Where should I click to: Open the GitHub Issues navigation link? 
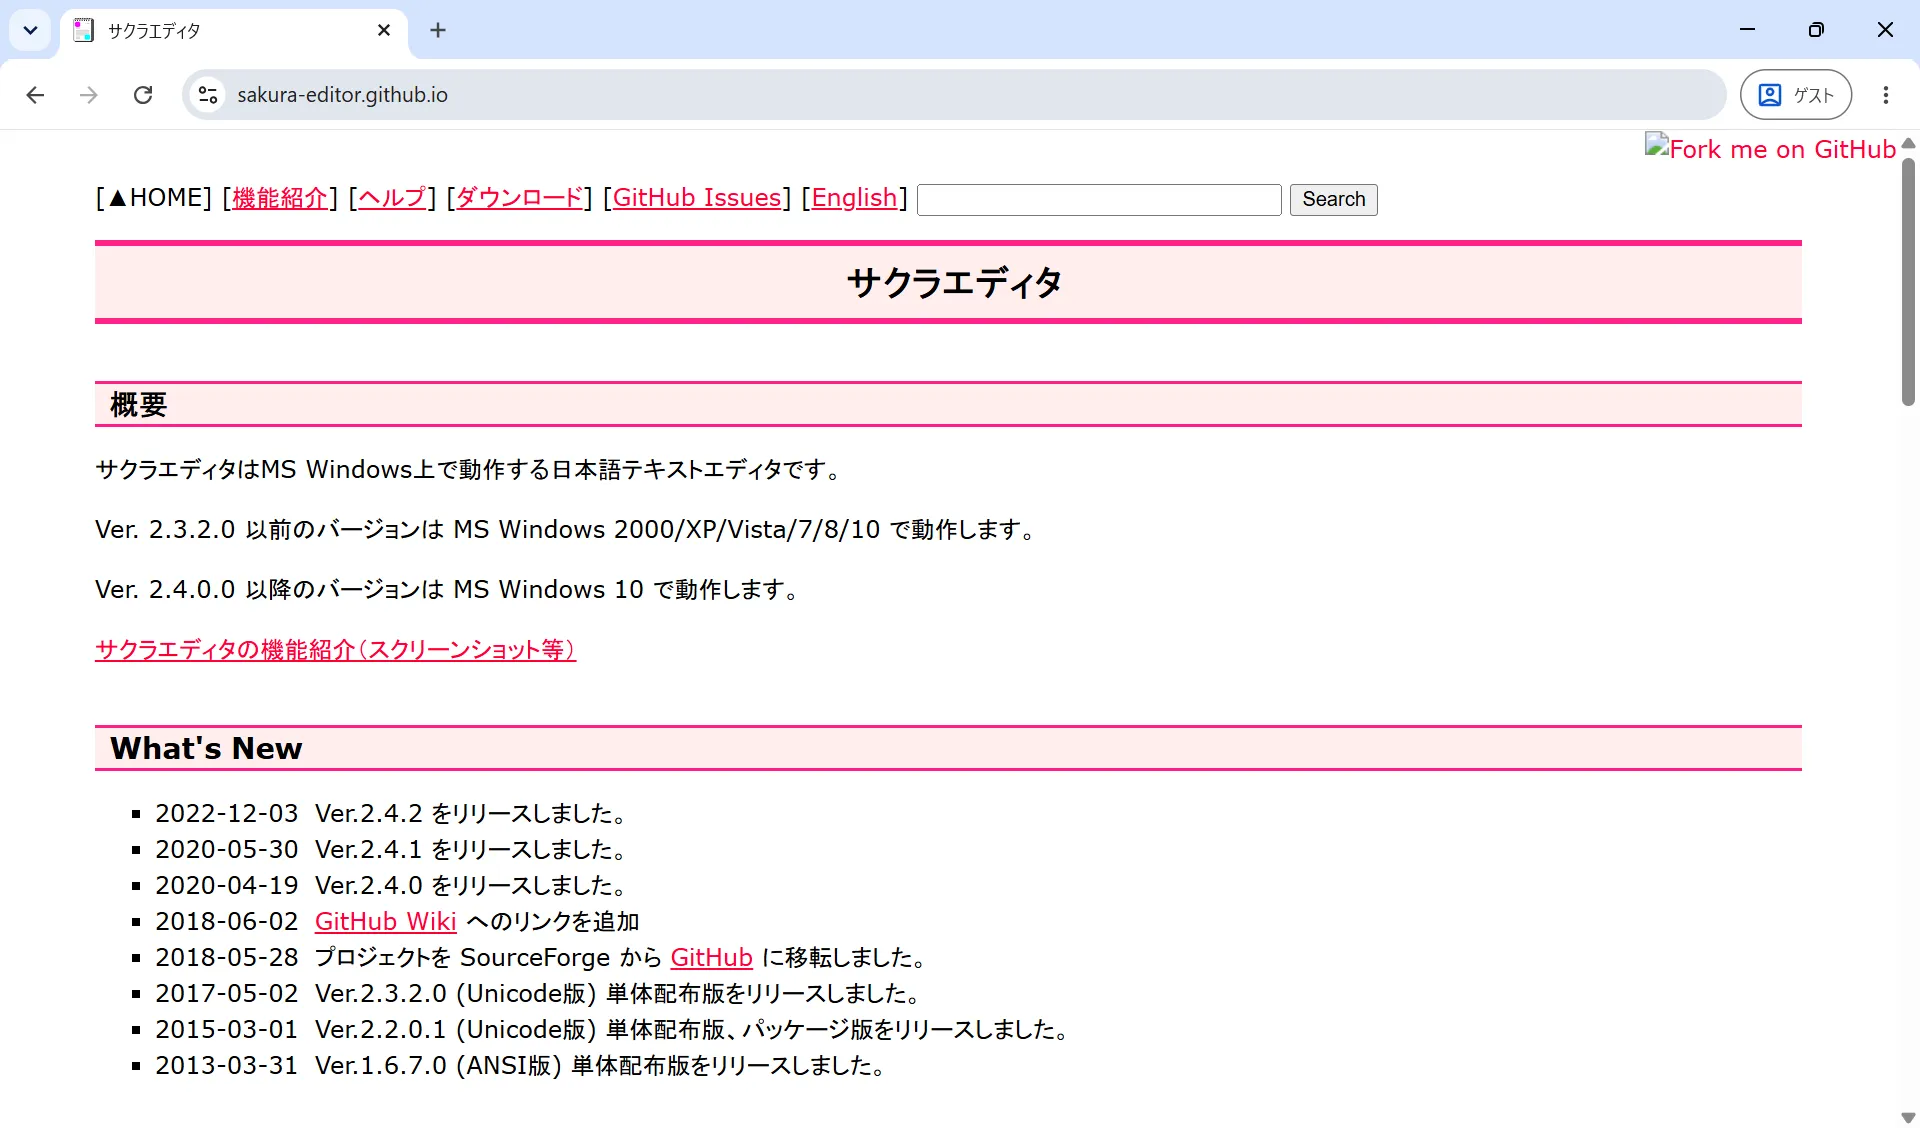(697, 198)
